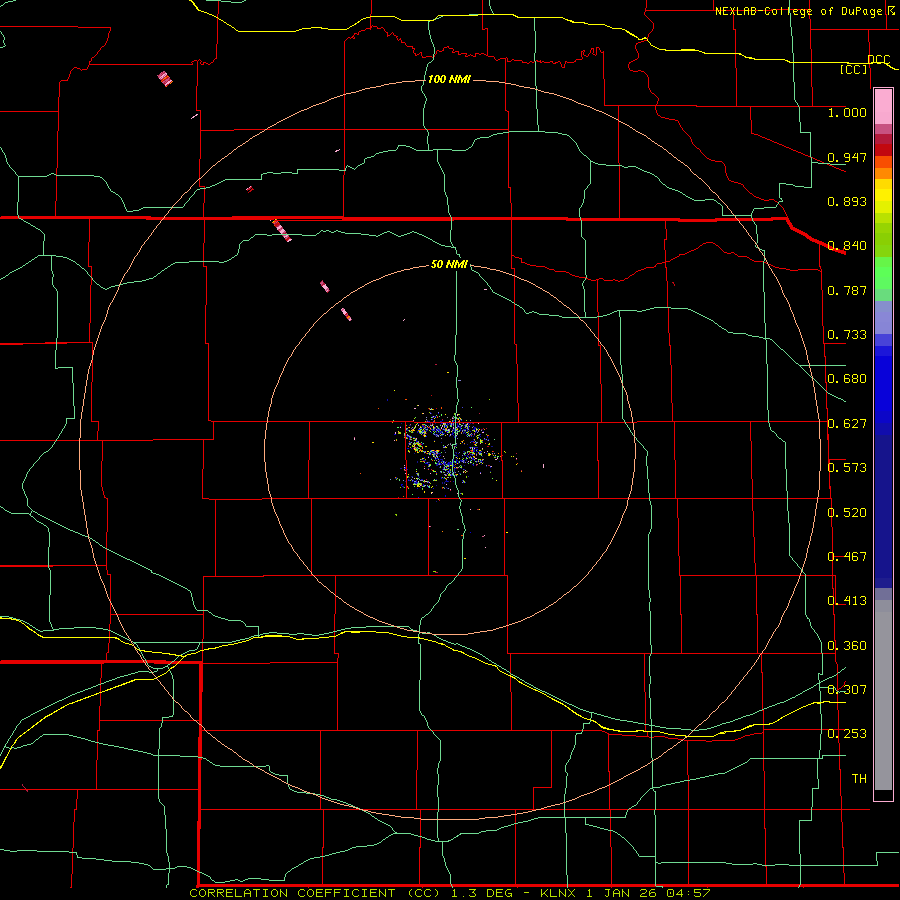Click the 0.627 value on the color scale
Viewport: 900px width, 900px height.
point(847,424)
